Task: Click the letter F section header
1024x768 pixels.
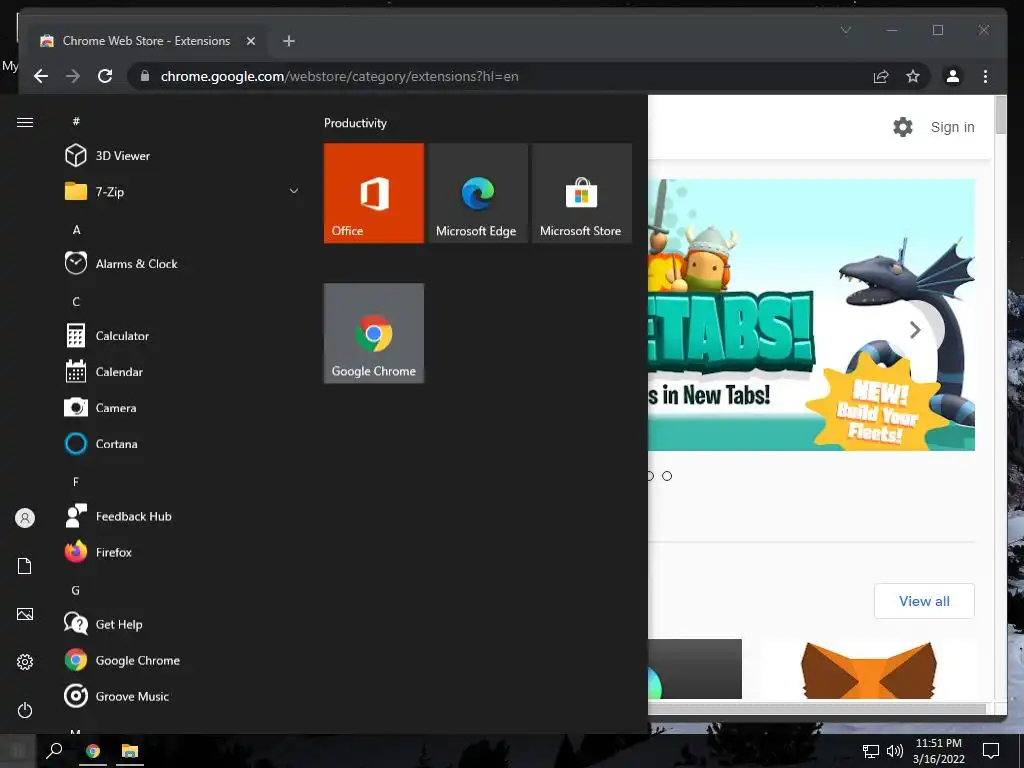Action: click(76, 481)
